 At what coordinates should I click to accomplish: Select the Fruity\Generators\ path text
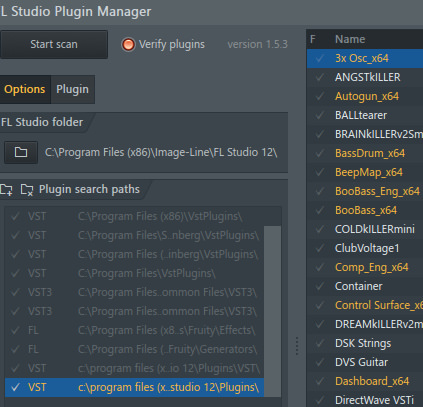tap(168, 349)
